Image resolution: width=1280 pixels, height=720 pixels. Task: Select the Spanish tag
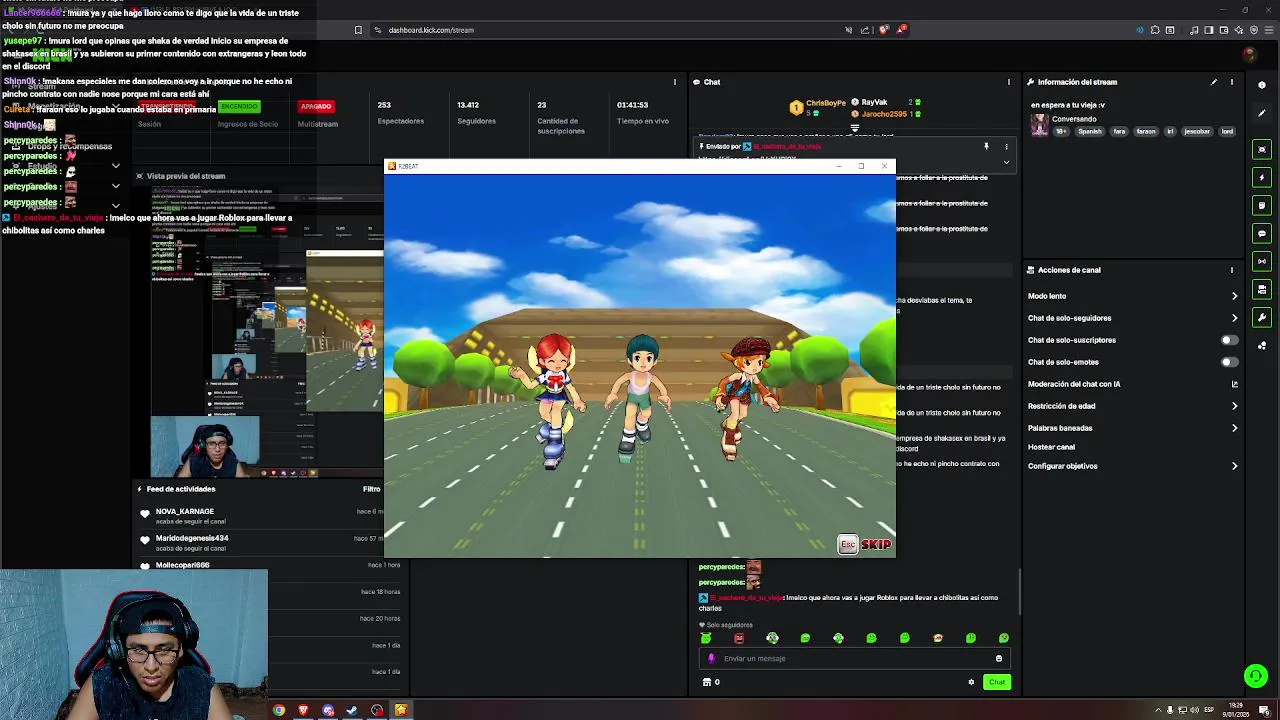pyautogui.click(x=1090, y=131)
